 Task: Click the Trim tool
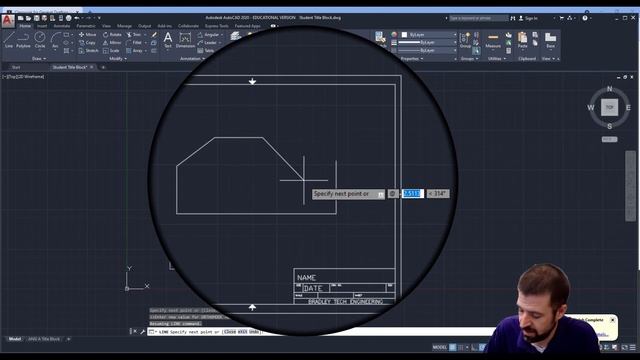pyautogui.click(x=134, y=35)
